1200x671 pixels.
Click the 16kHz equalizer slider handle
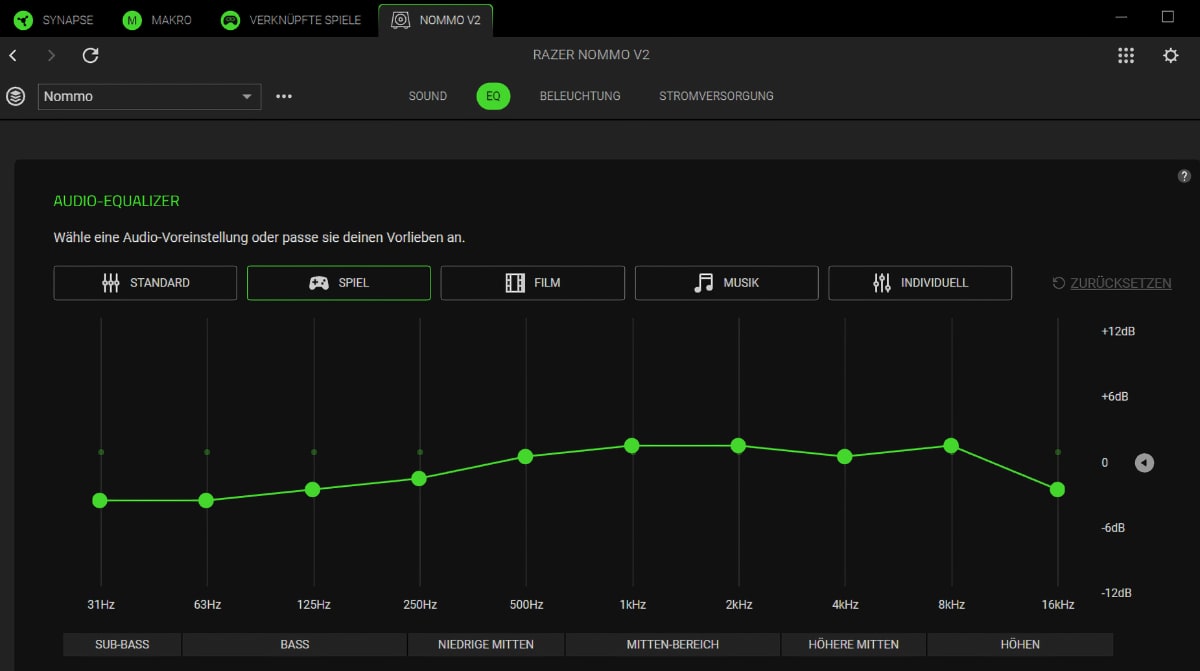(1057, 489)
